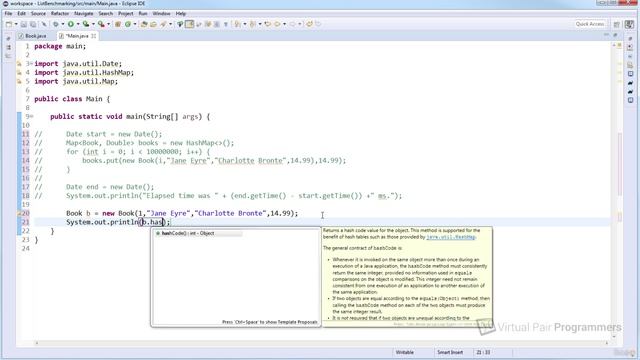Click the Save toolbar icon

coord(24,24)
